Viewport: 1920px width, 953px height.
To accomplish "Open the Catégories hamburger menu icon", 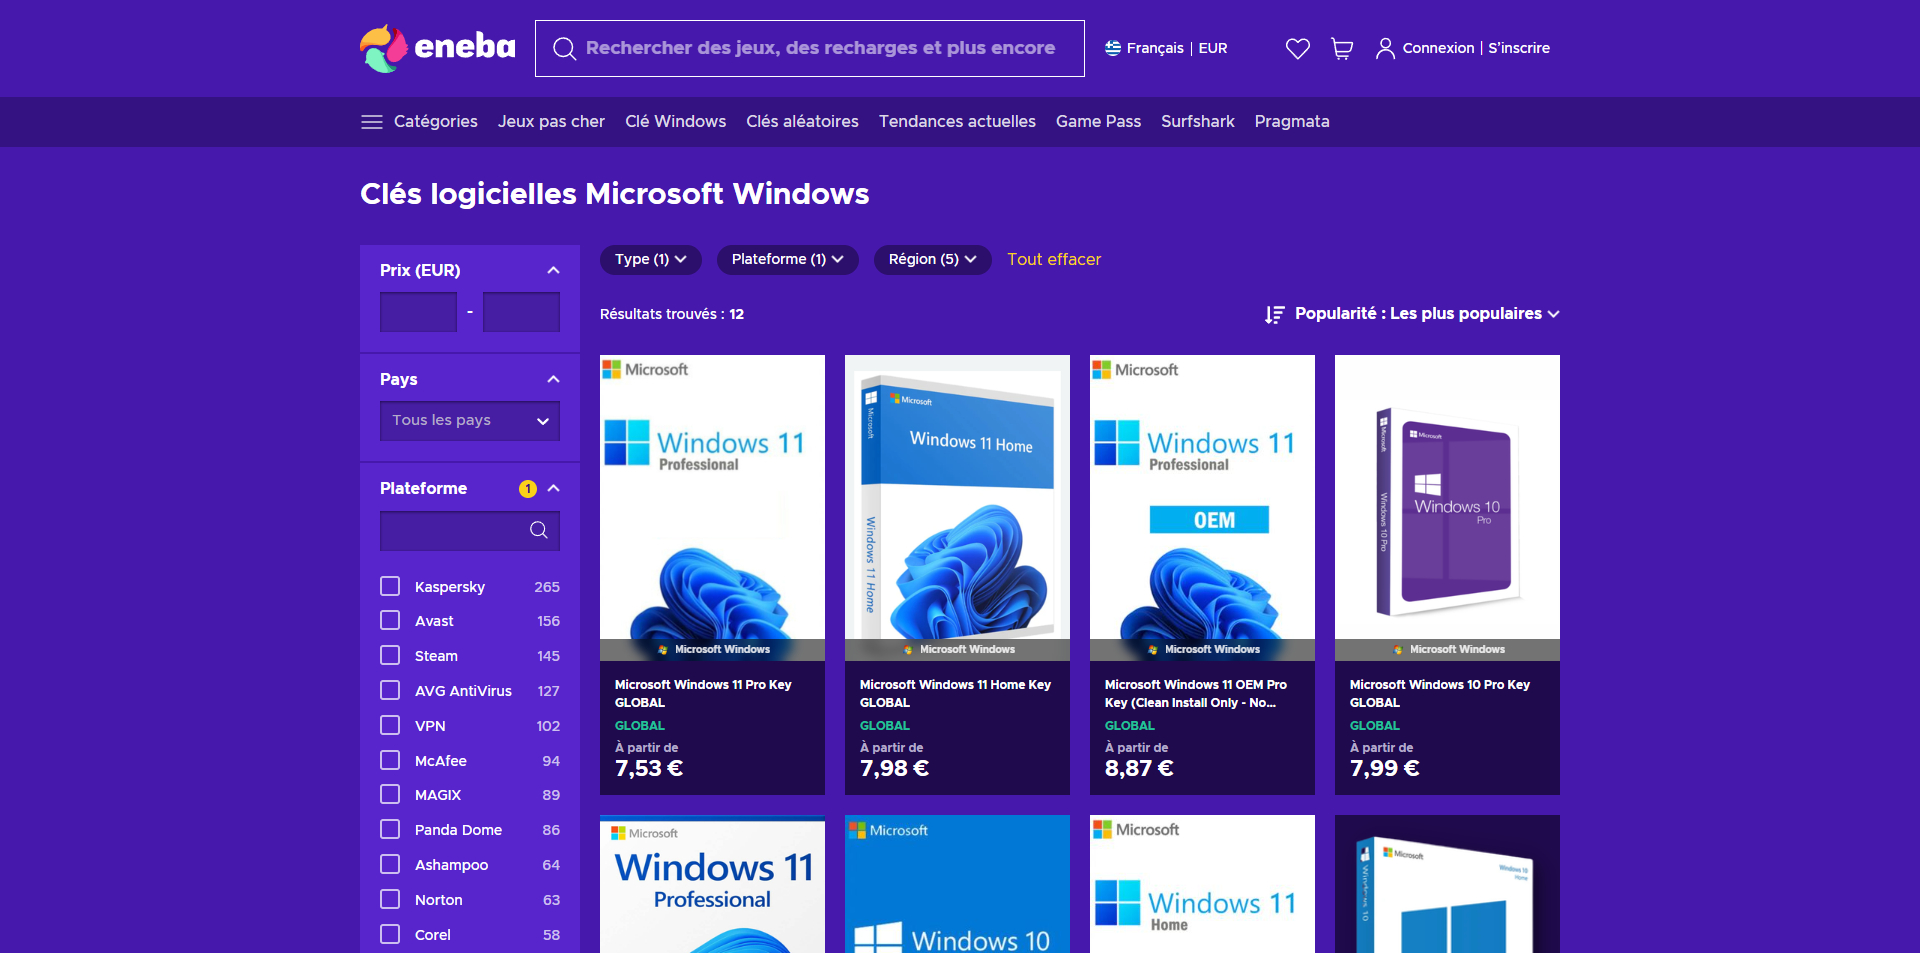I will pos(372,122).
